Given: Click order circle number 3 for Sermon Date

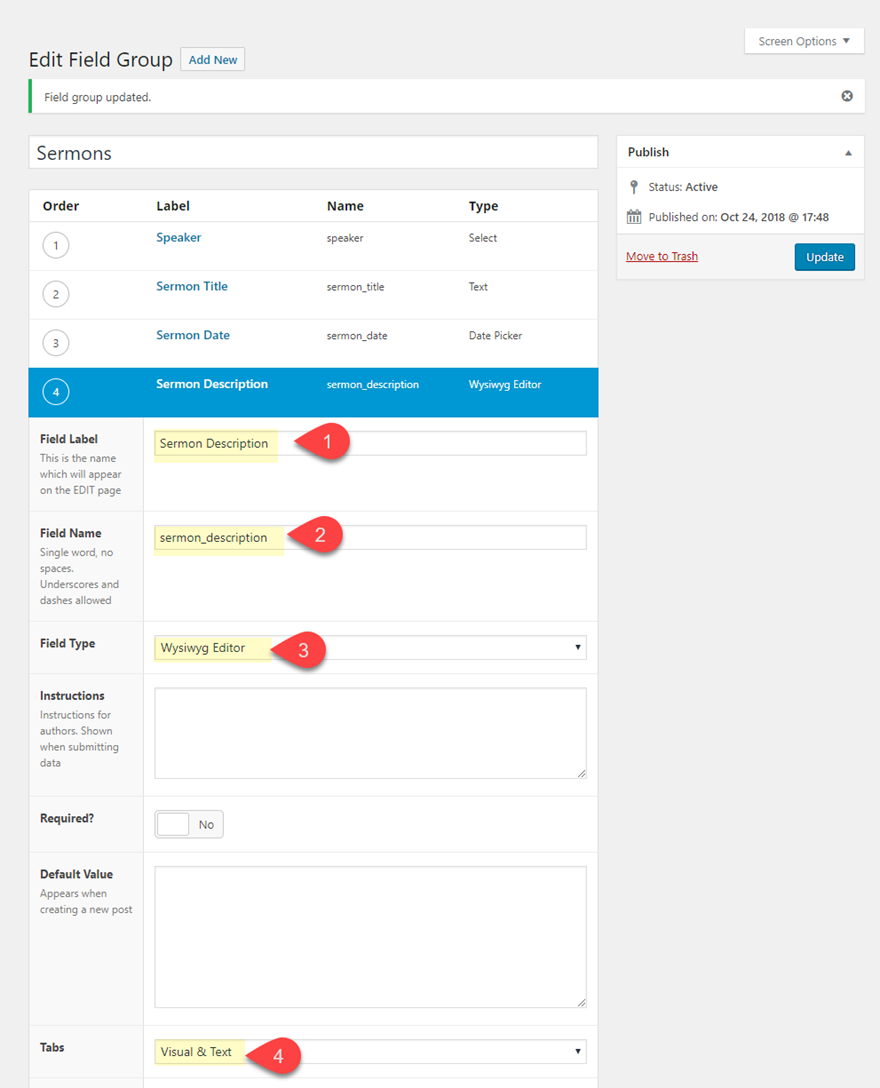Looking at the screenshot, I should click(56, 343).
